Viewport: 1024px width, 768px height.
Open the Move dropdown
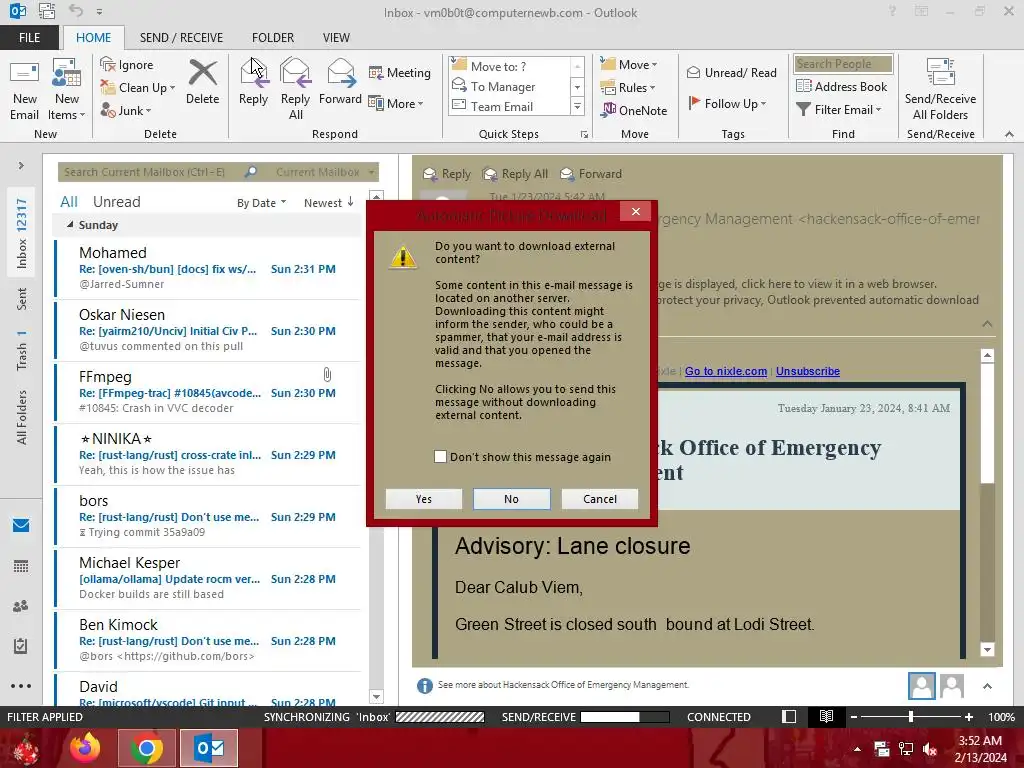(x=629, y=64)
